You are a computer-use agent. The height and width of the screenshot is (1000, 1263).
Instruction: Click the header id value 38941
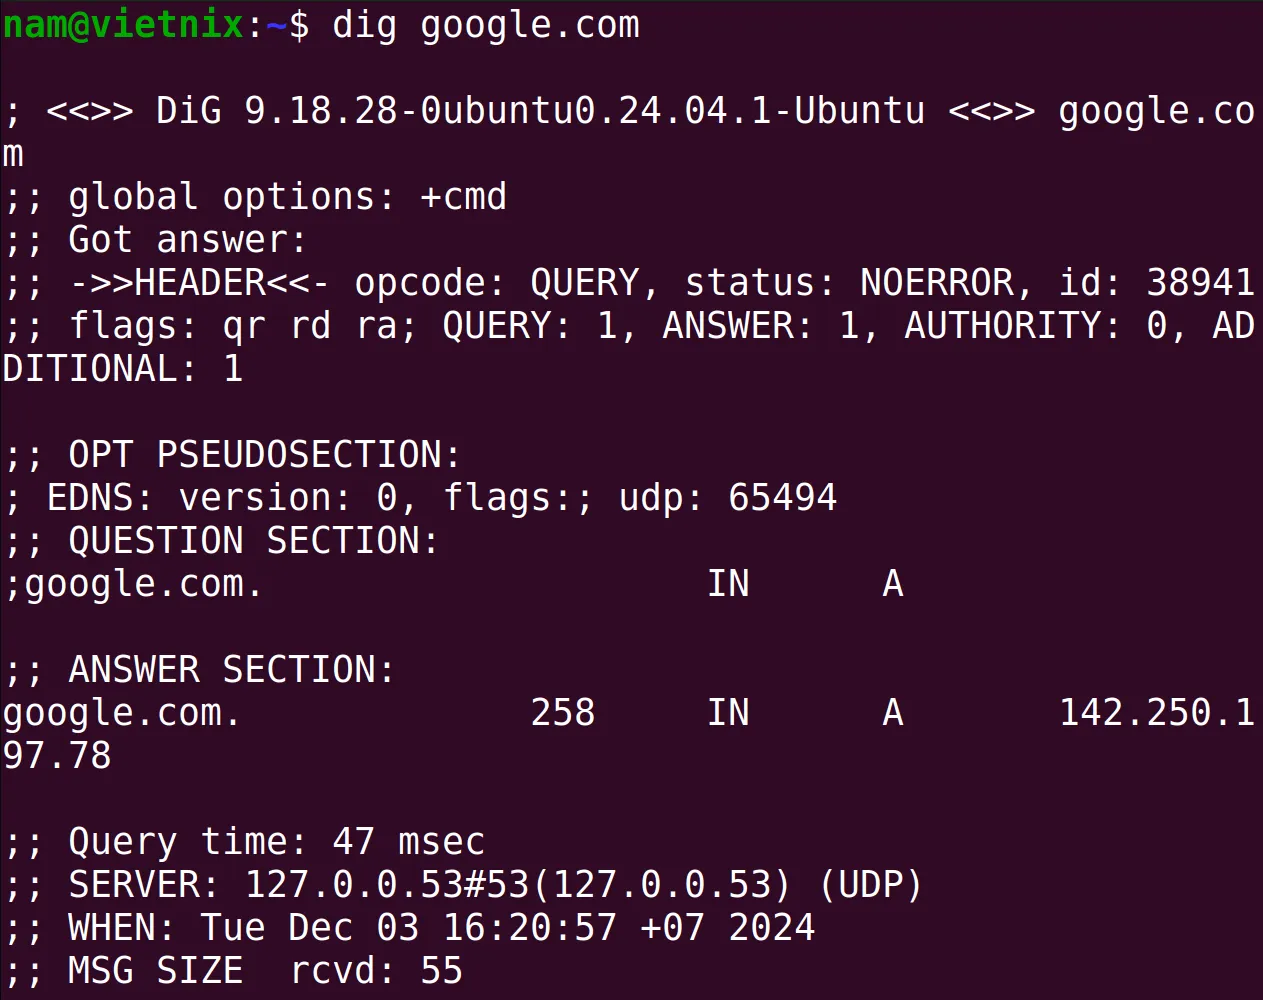coord(1200,284)
